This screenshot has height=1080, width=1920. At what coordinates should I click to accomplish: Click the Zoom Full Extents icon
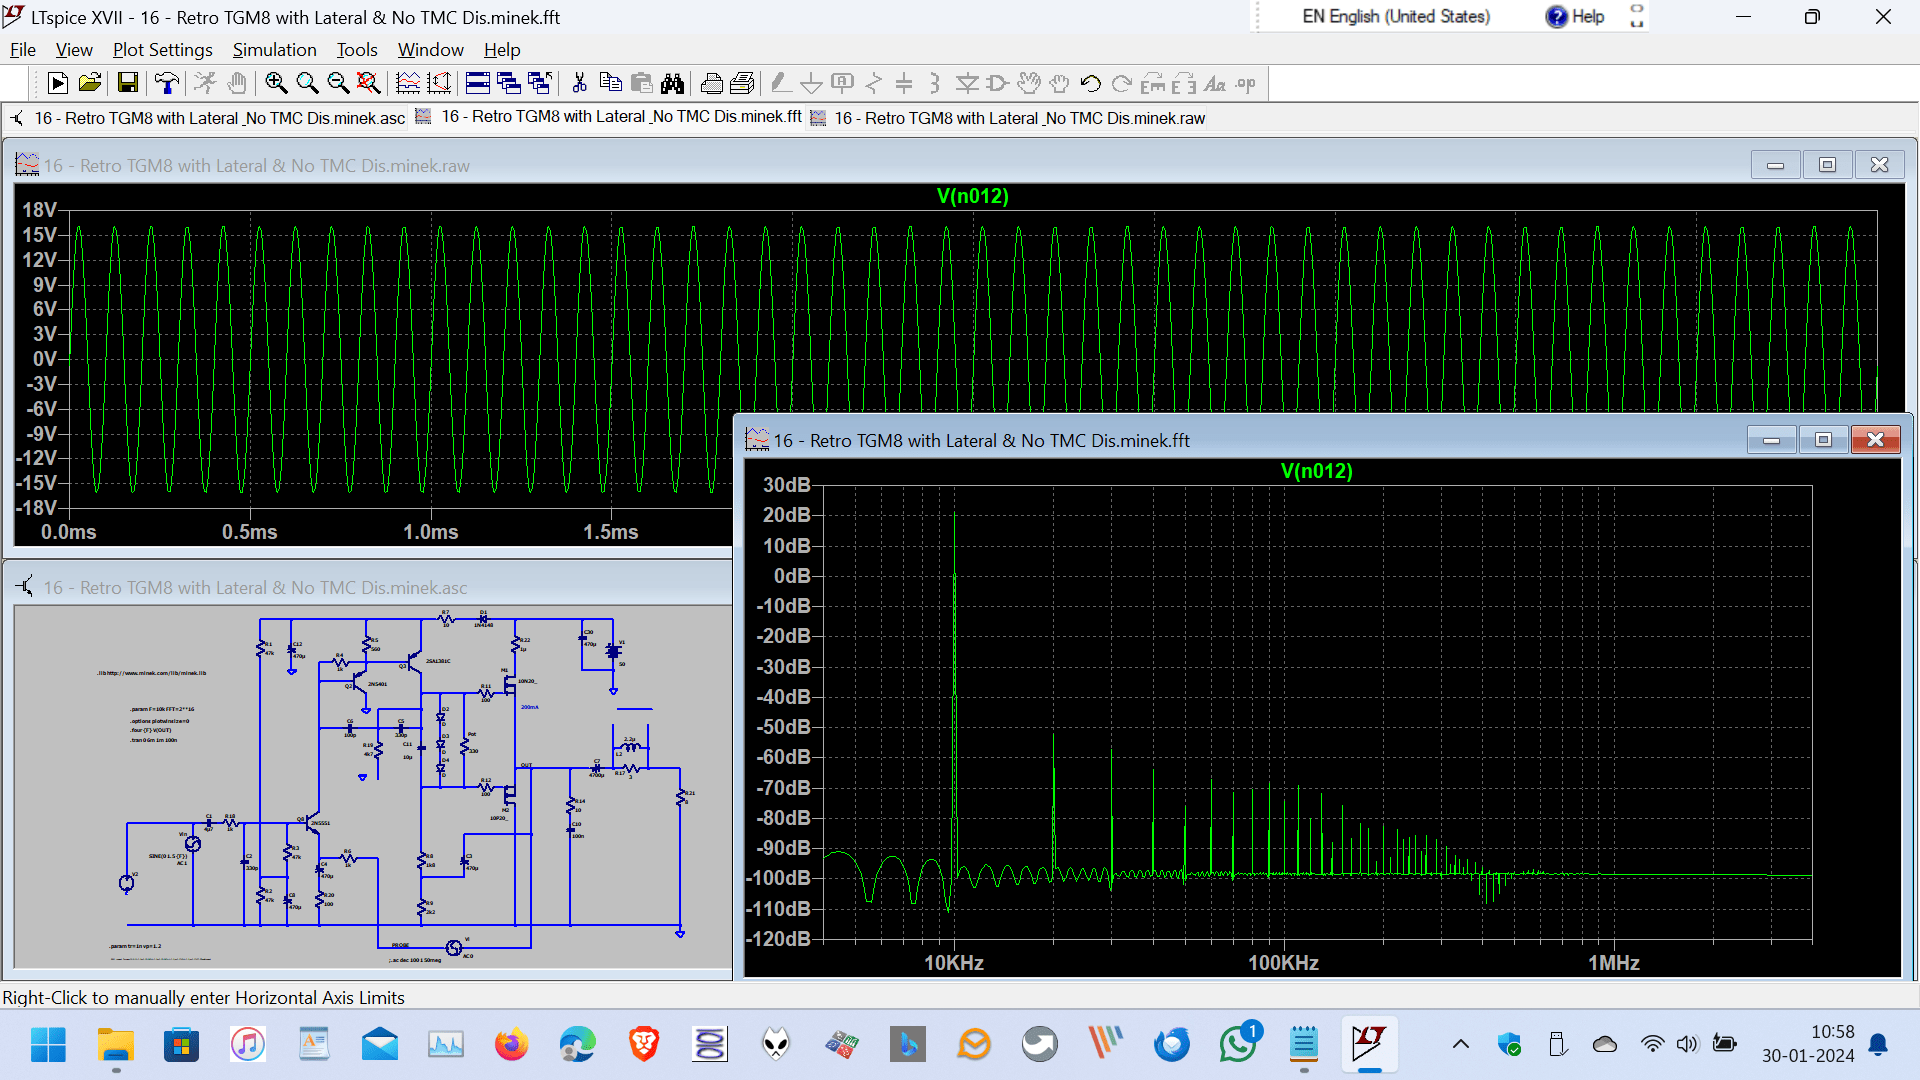click(368, 84)
